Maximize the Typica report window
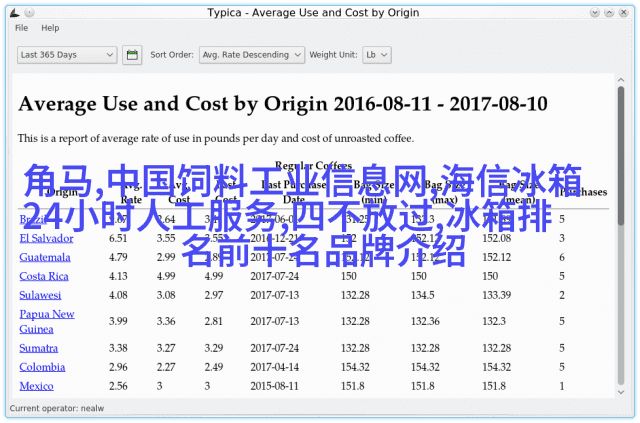Image resolution: width=640 pixels, height=423 pixels. 609,12
